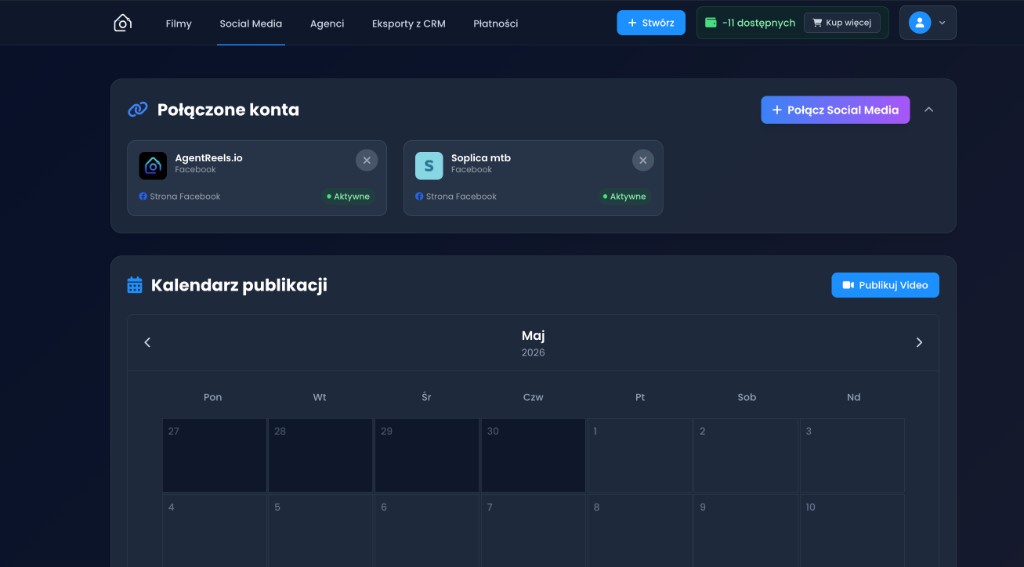1024x567 pixels.
Task: Open the Filmy tab
Action: tap(178, 24)
